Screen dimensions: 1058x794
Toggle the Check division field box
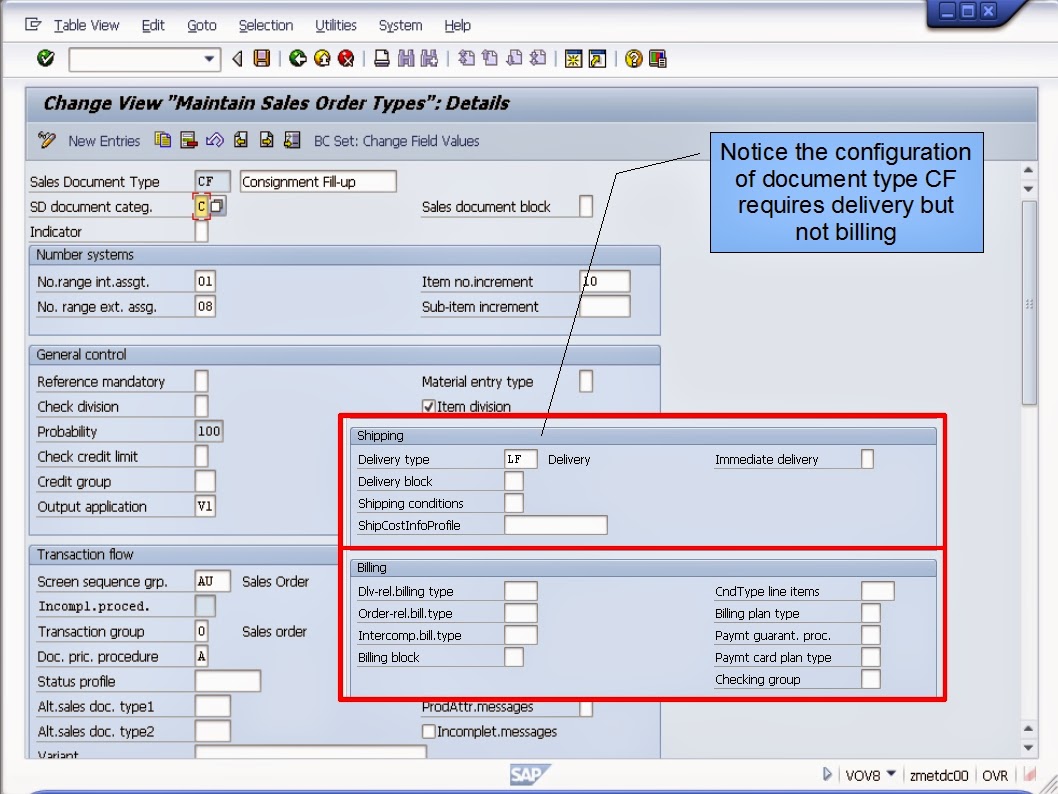tap(201, 406)
